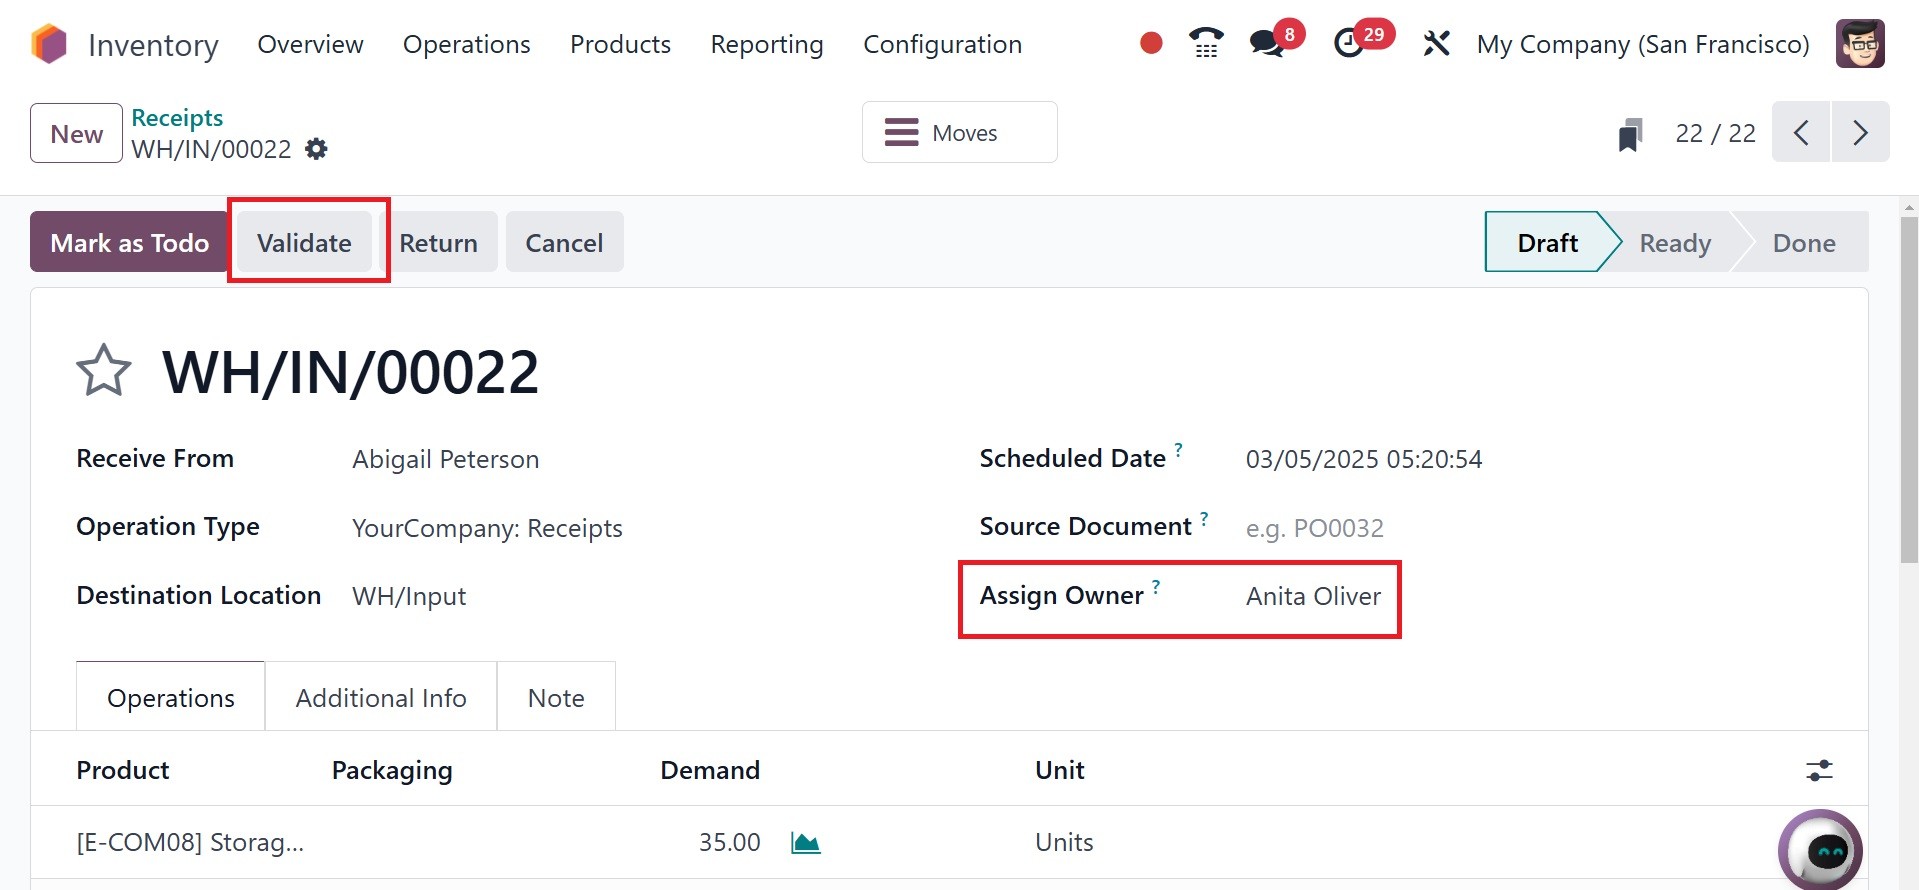Image resolution: width=1919 pixels, height=890 pixels.
Task: Click the gear icon beside WH/IN/00022
Action: tap(316, 149)
